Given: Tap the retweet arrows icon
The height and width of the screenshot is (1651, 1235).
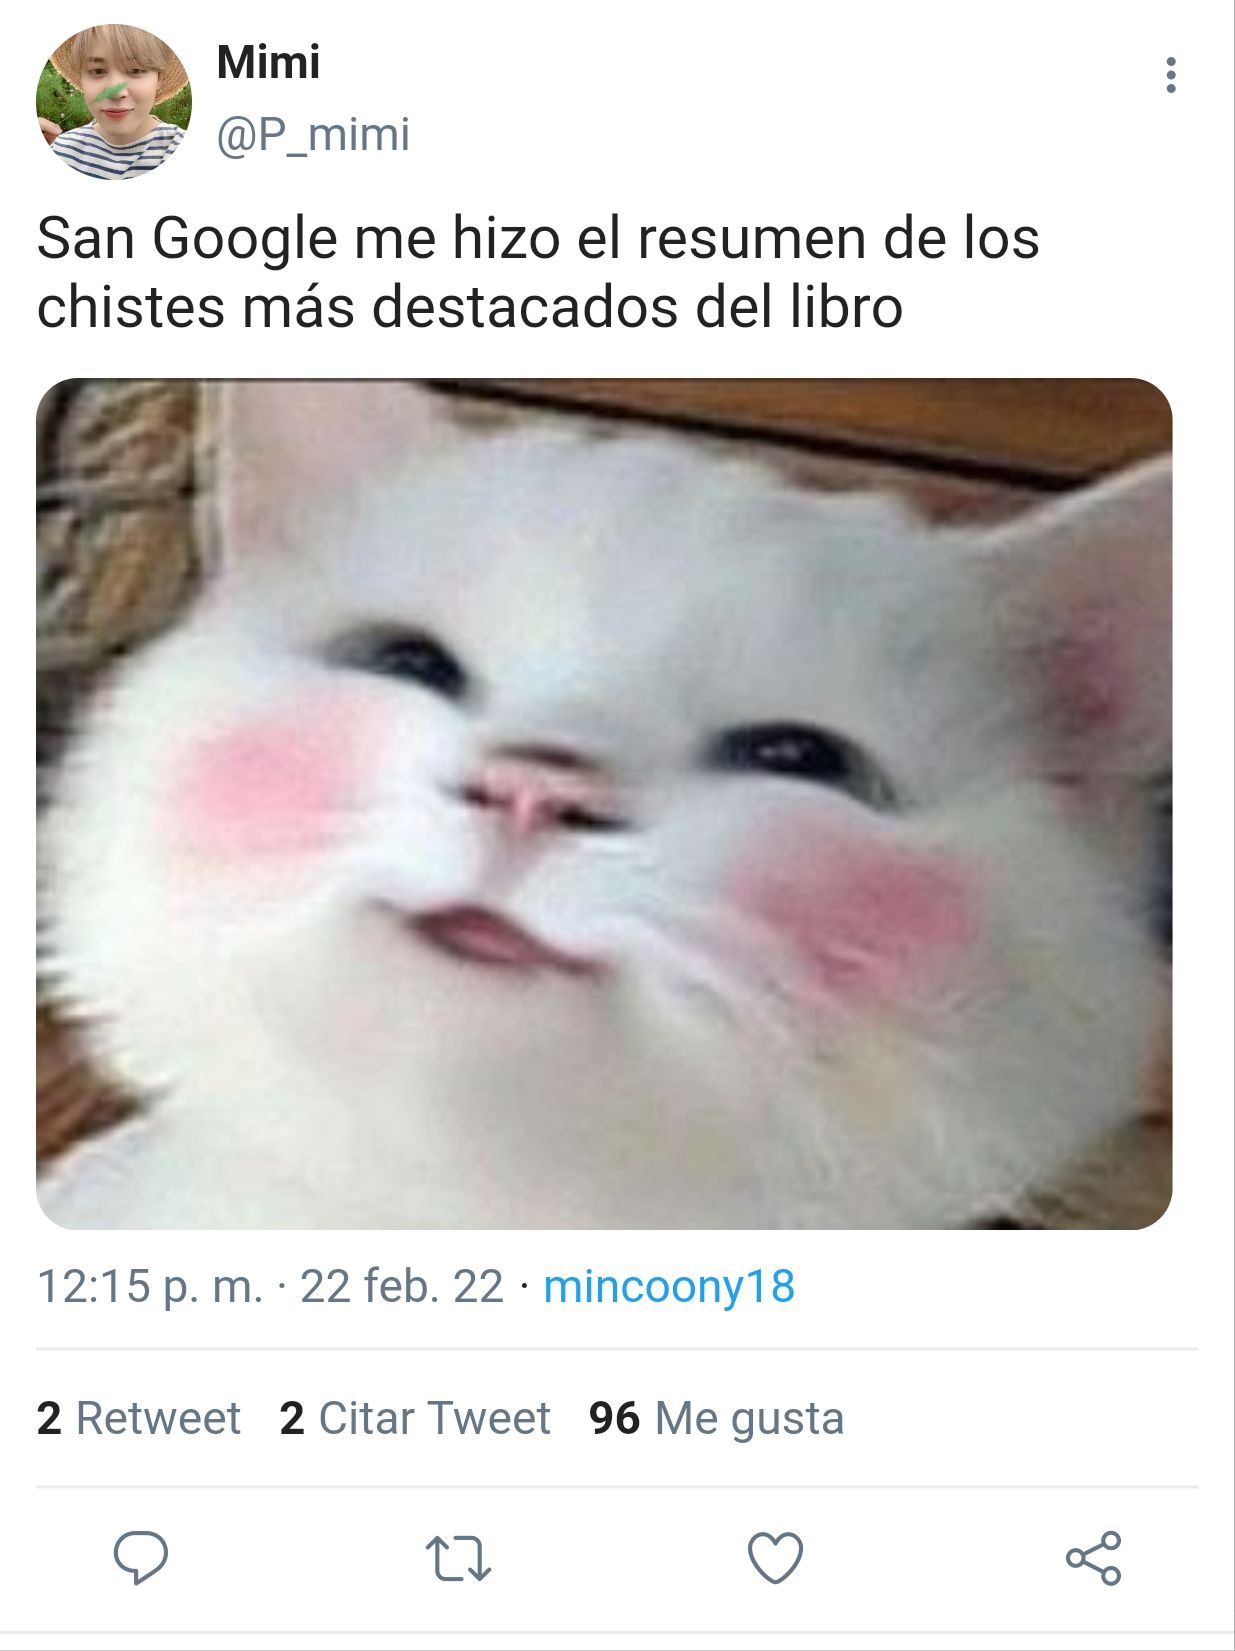Looking at the screenshot, I should [458, 1558].
